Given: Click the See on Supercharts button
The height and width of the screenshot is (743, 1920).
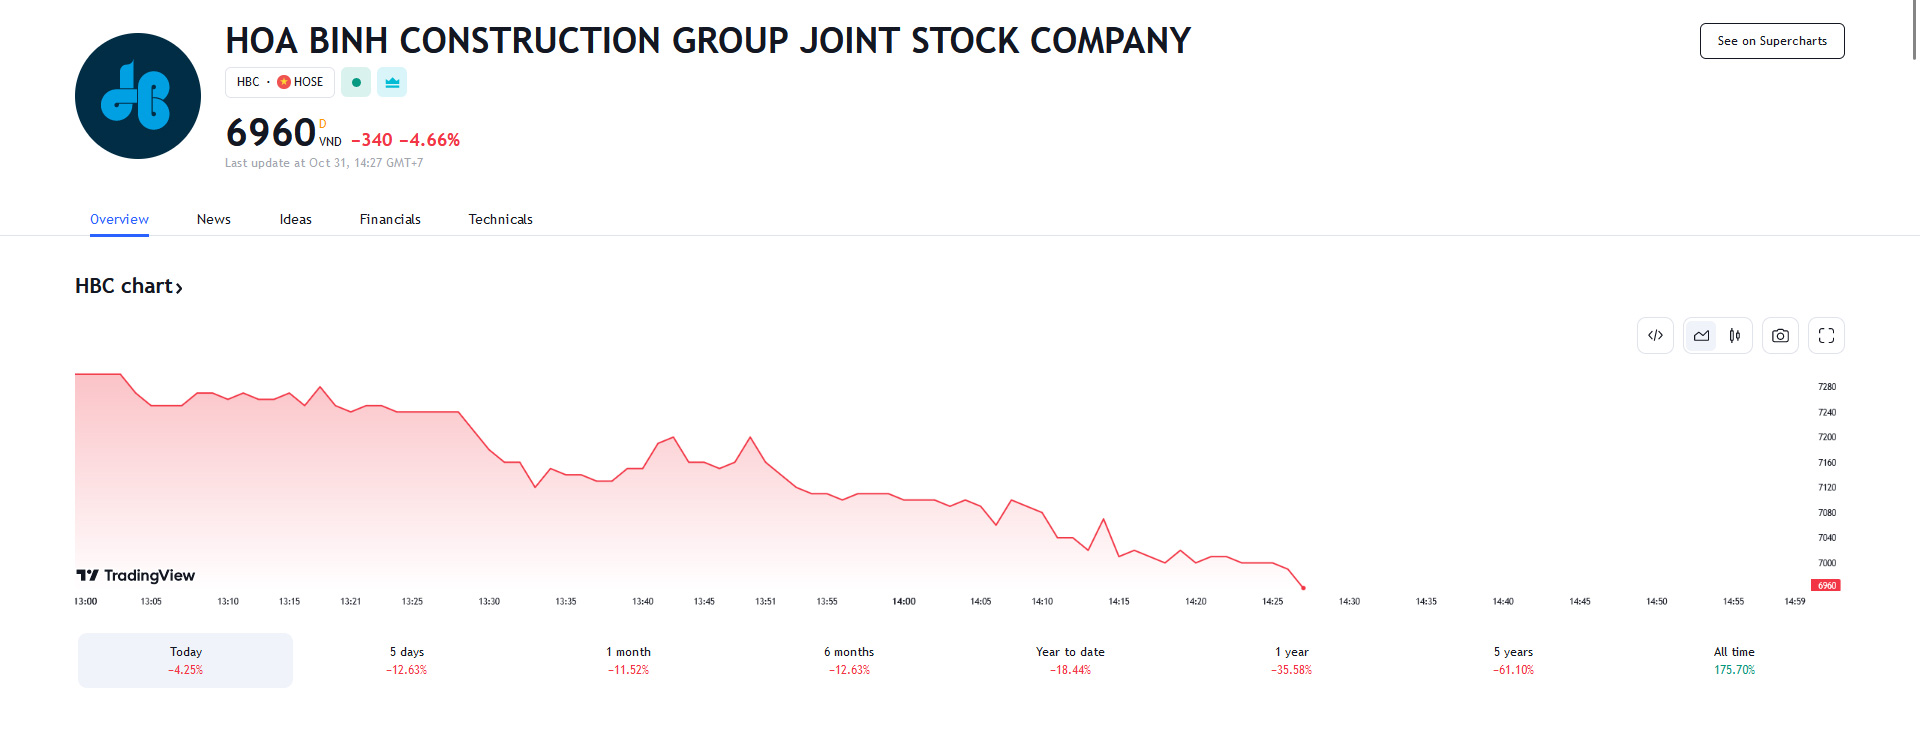Looking at the screenshot, I should coord(1771,41).
